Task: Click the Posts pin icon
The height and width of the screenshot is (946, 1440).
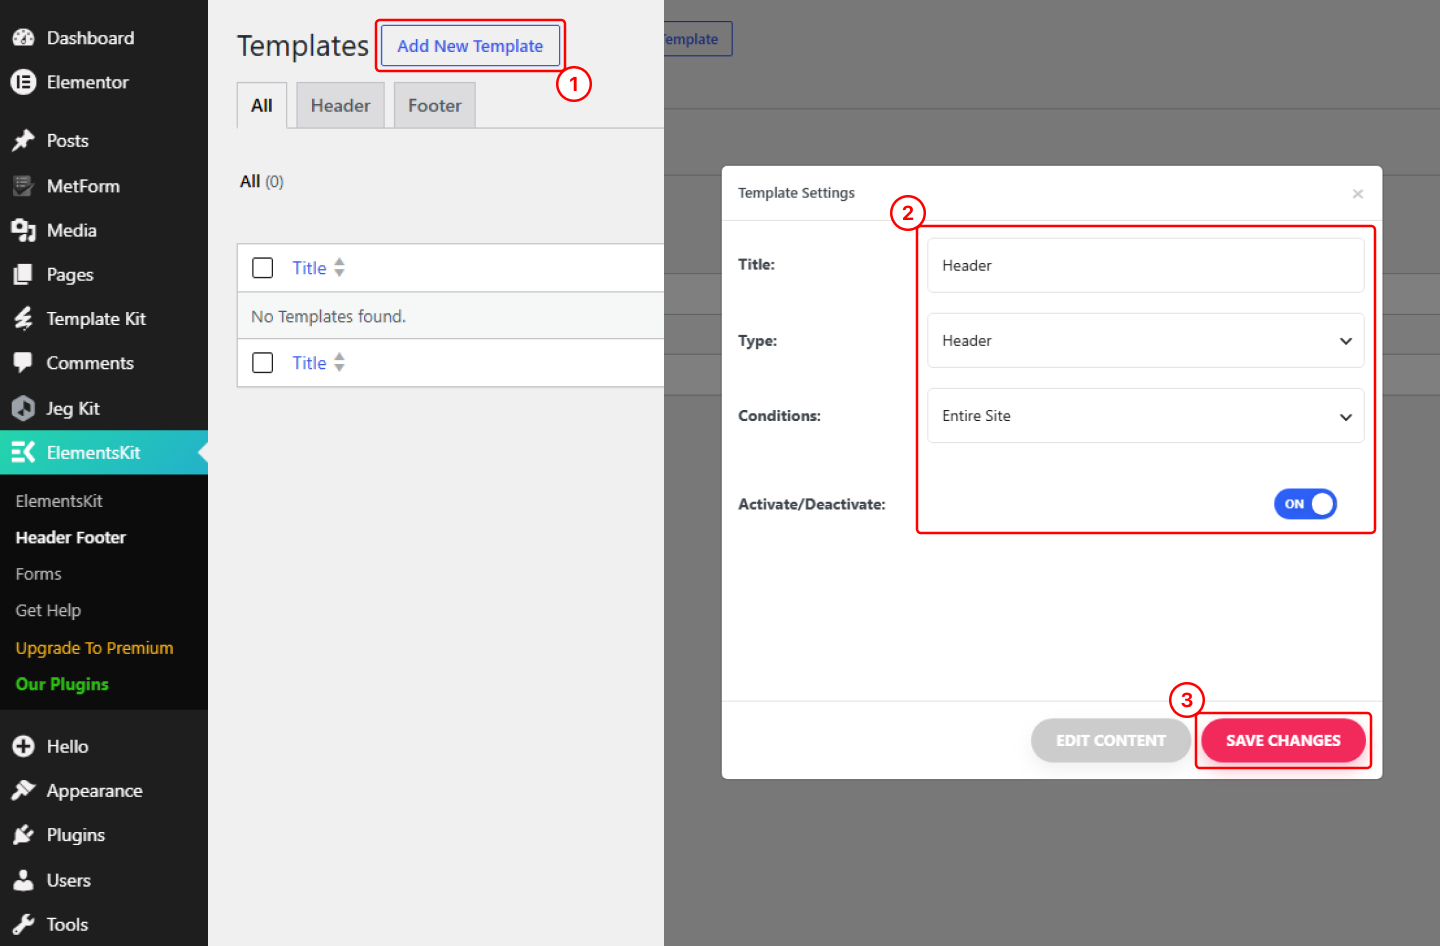Action: pos(24,141)
